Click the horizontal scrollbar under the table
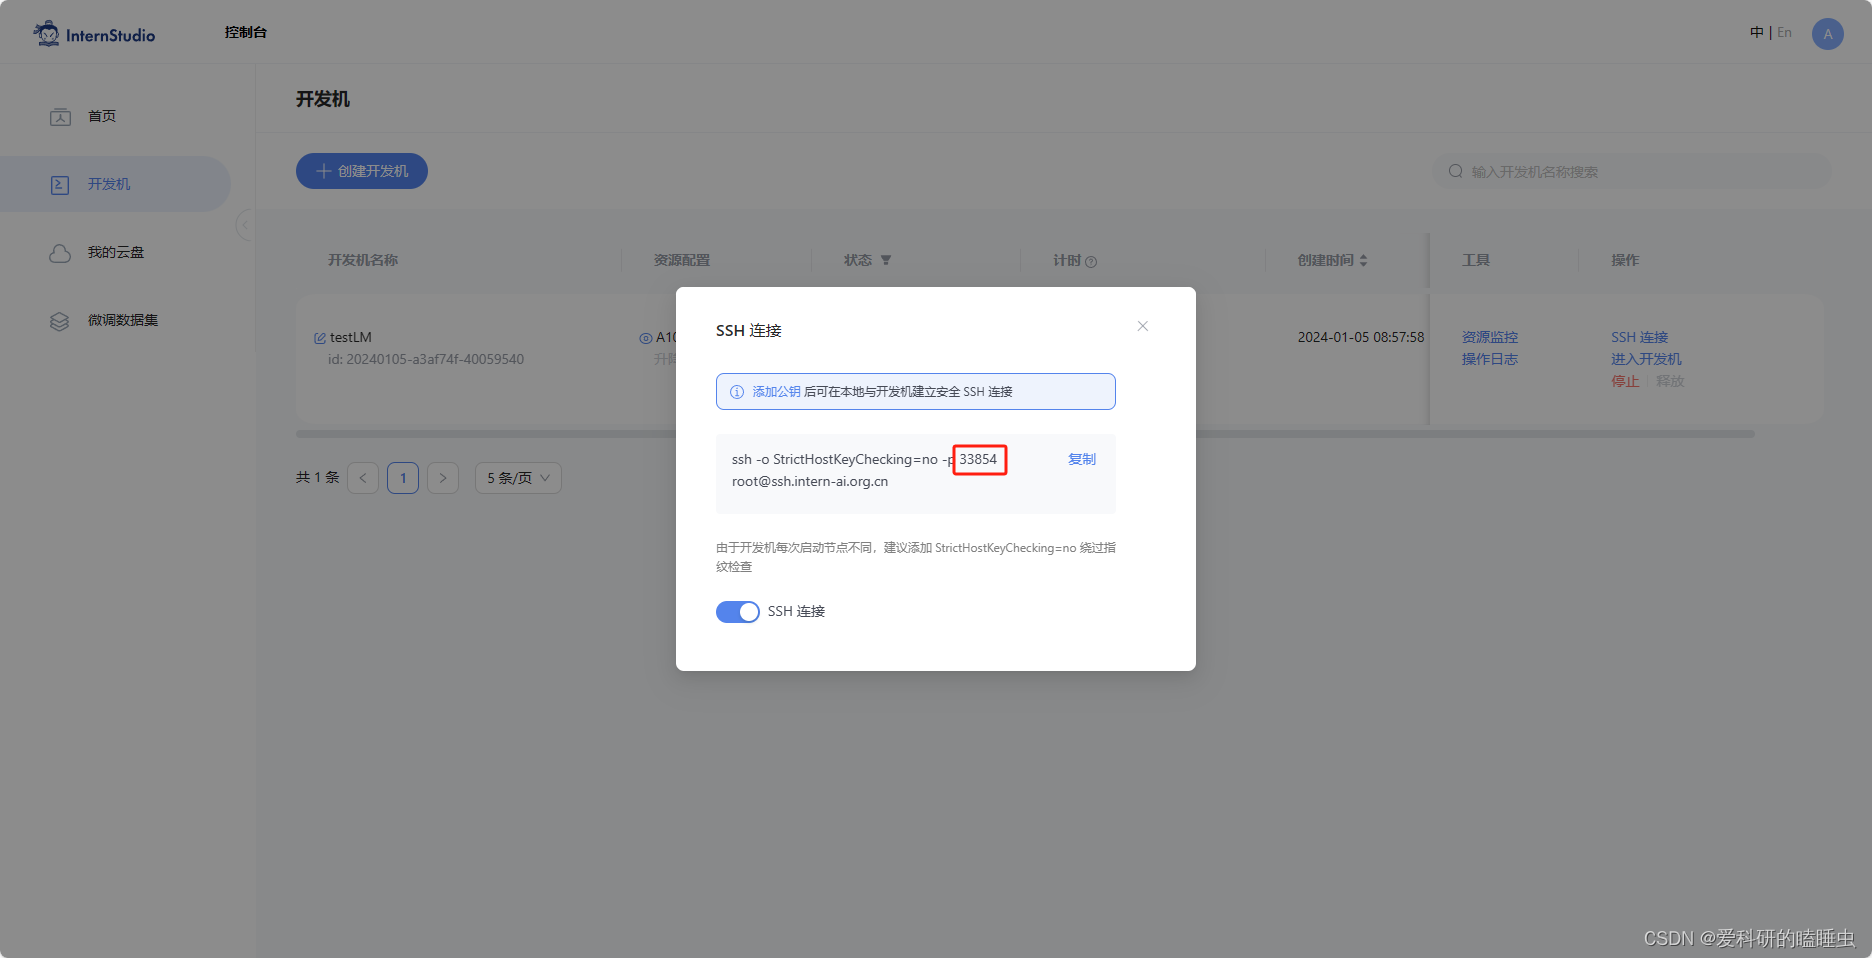 [1025, 434]
